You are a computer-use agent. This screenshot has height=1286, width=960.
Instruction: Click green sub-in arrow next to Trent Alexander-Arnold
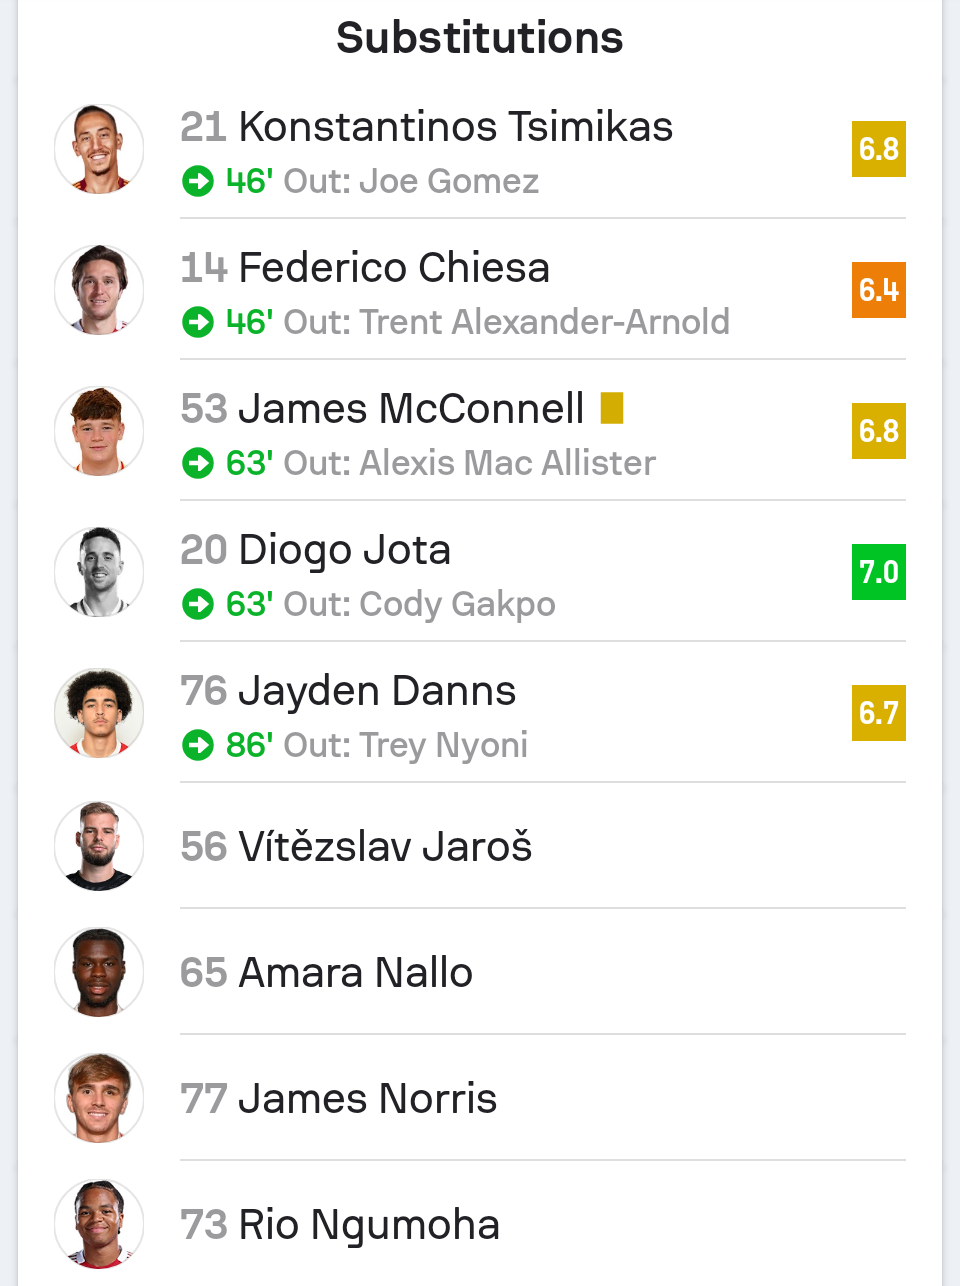tap(198, 322)
